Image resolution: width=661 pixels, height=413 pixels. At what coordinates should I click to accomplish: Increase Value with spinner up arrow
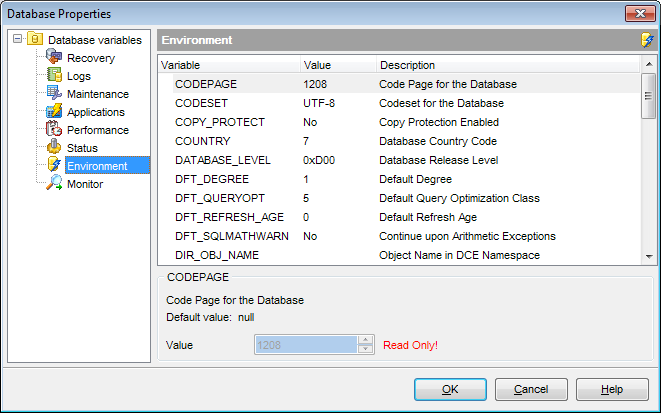pos(366,340)
